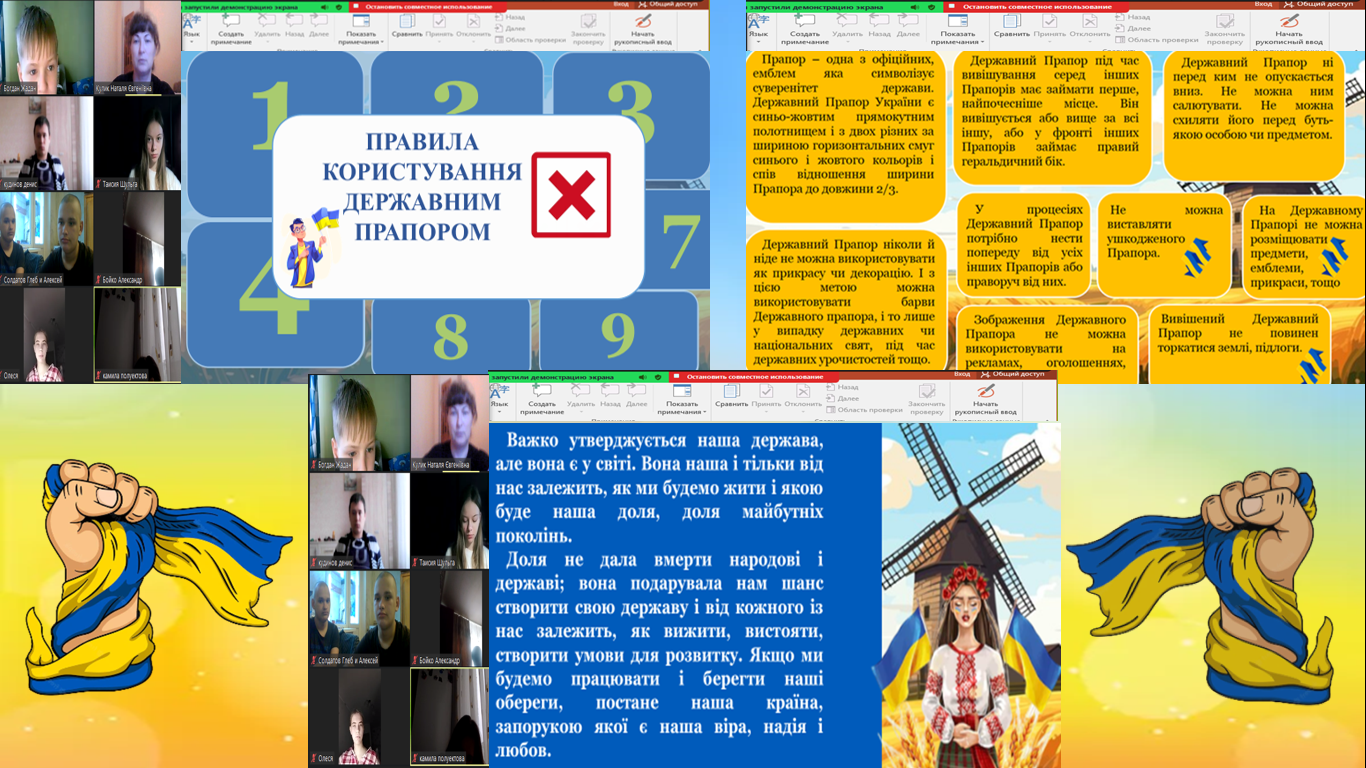
Task: Click Отклонить icon above the numbered tiles slide
Action: [472, 20]
